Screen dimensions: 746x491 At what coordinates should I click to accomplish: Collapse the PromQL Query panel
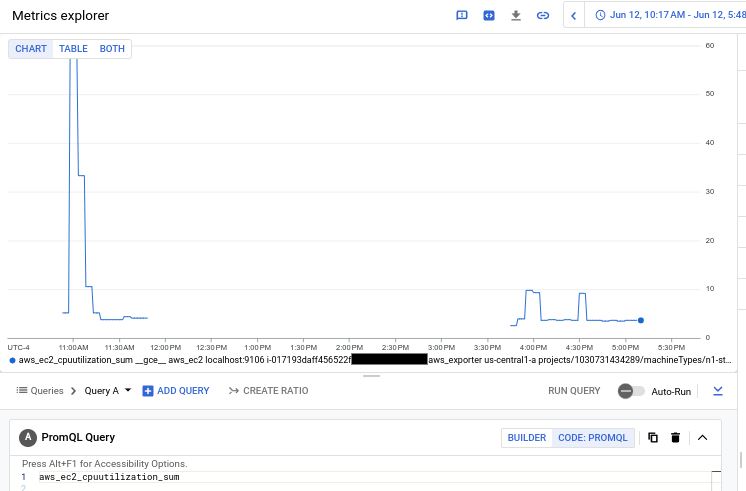point(702,437)
